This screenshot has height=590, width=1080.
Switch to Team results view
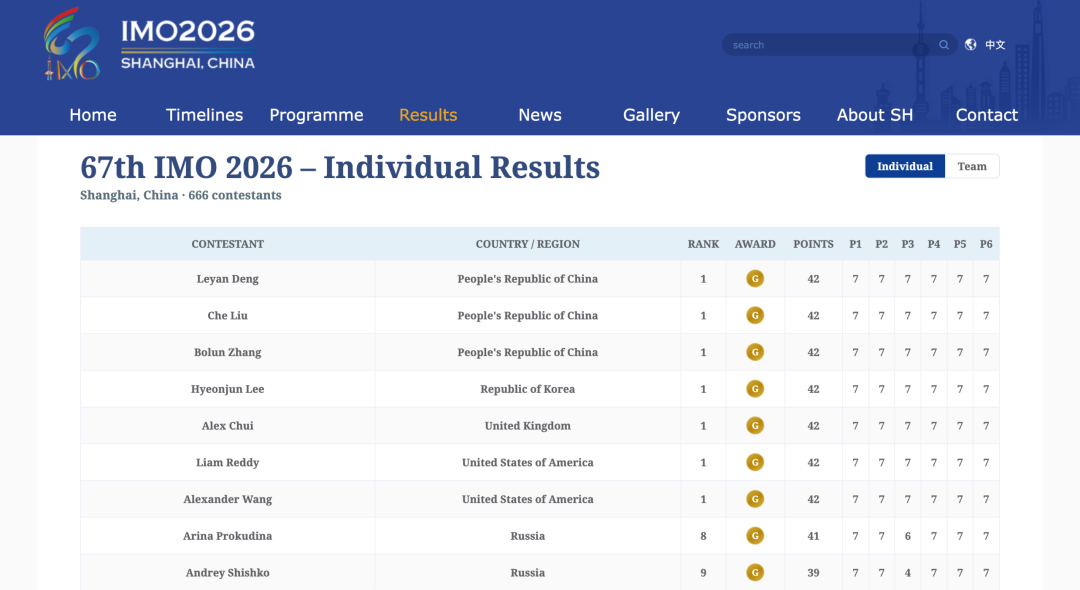[972, 166]
